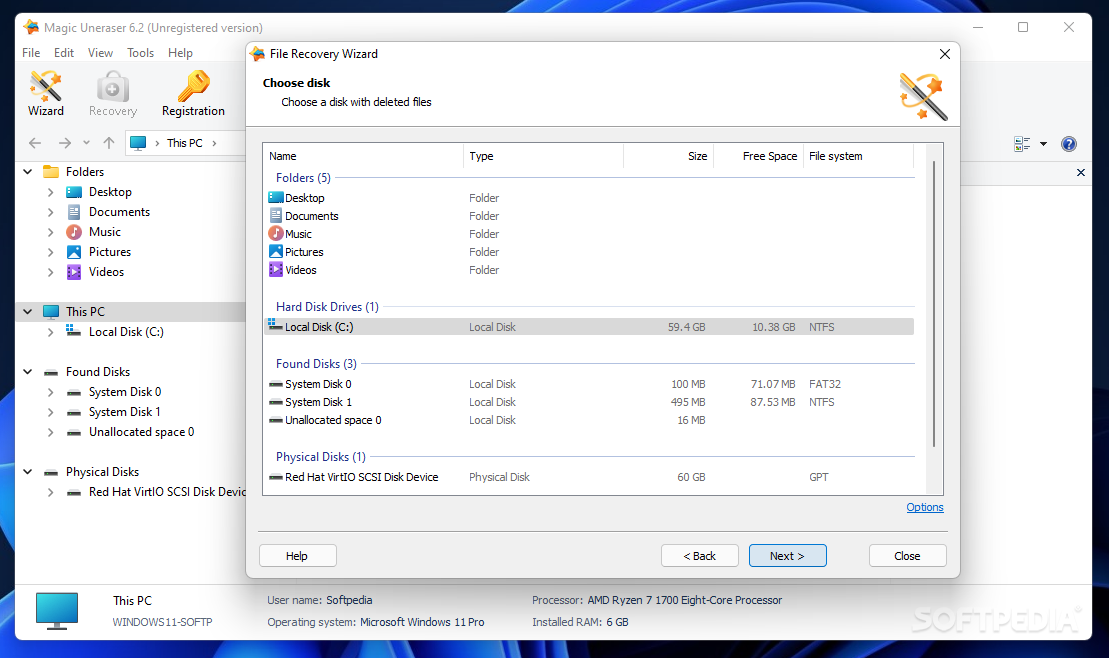Open the File menu

click(x=31, y=52)
